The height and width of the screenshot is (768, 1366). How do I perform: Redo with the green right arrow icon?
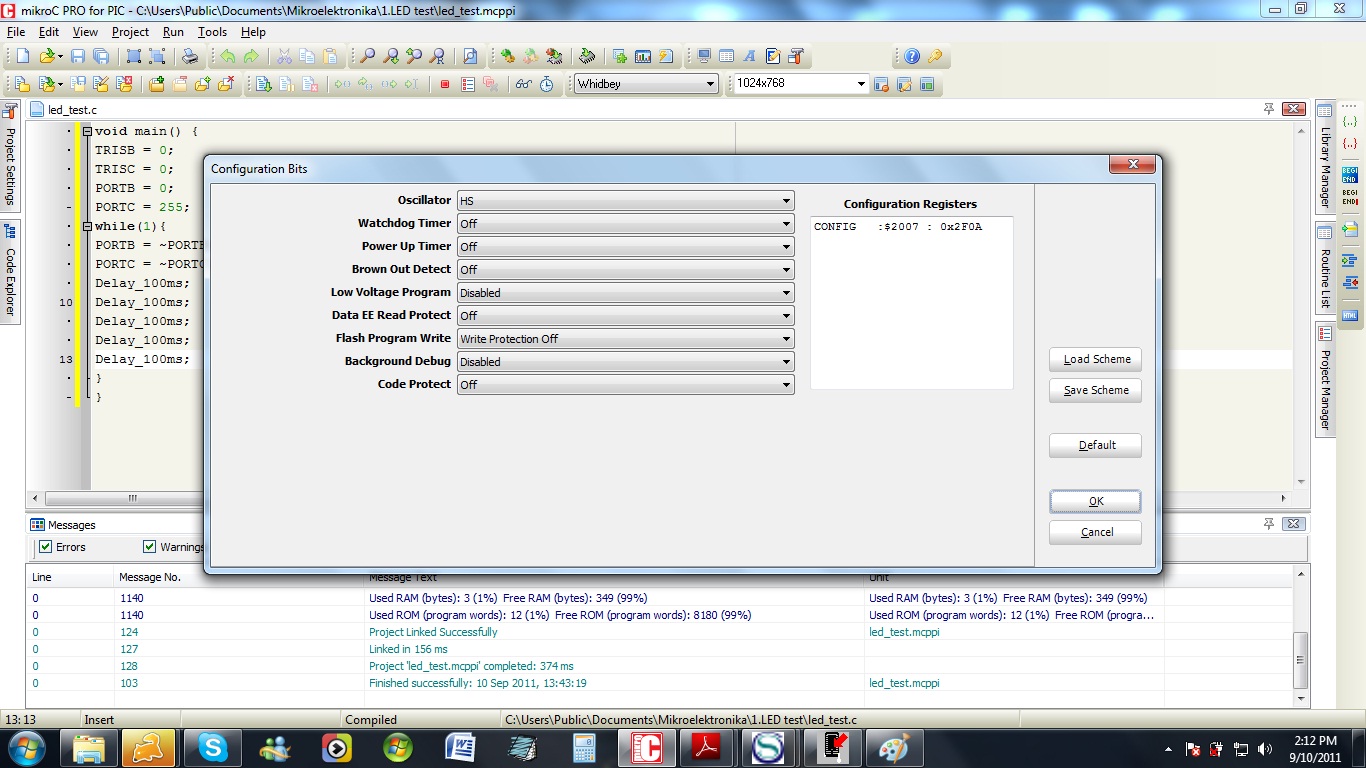click(x=251, y=57)
